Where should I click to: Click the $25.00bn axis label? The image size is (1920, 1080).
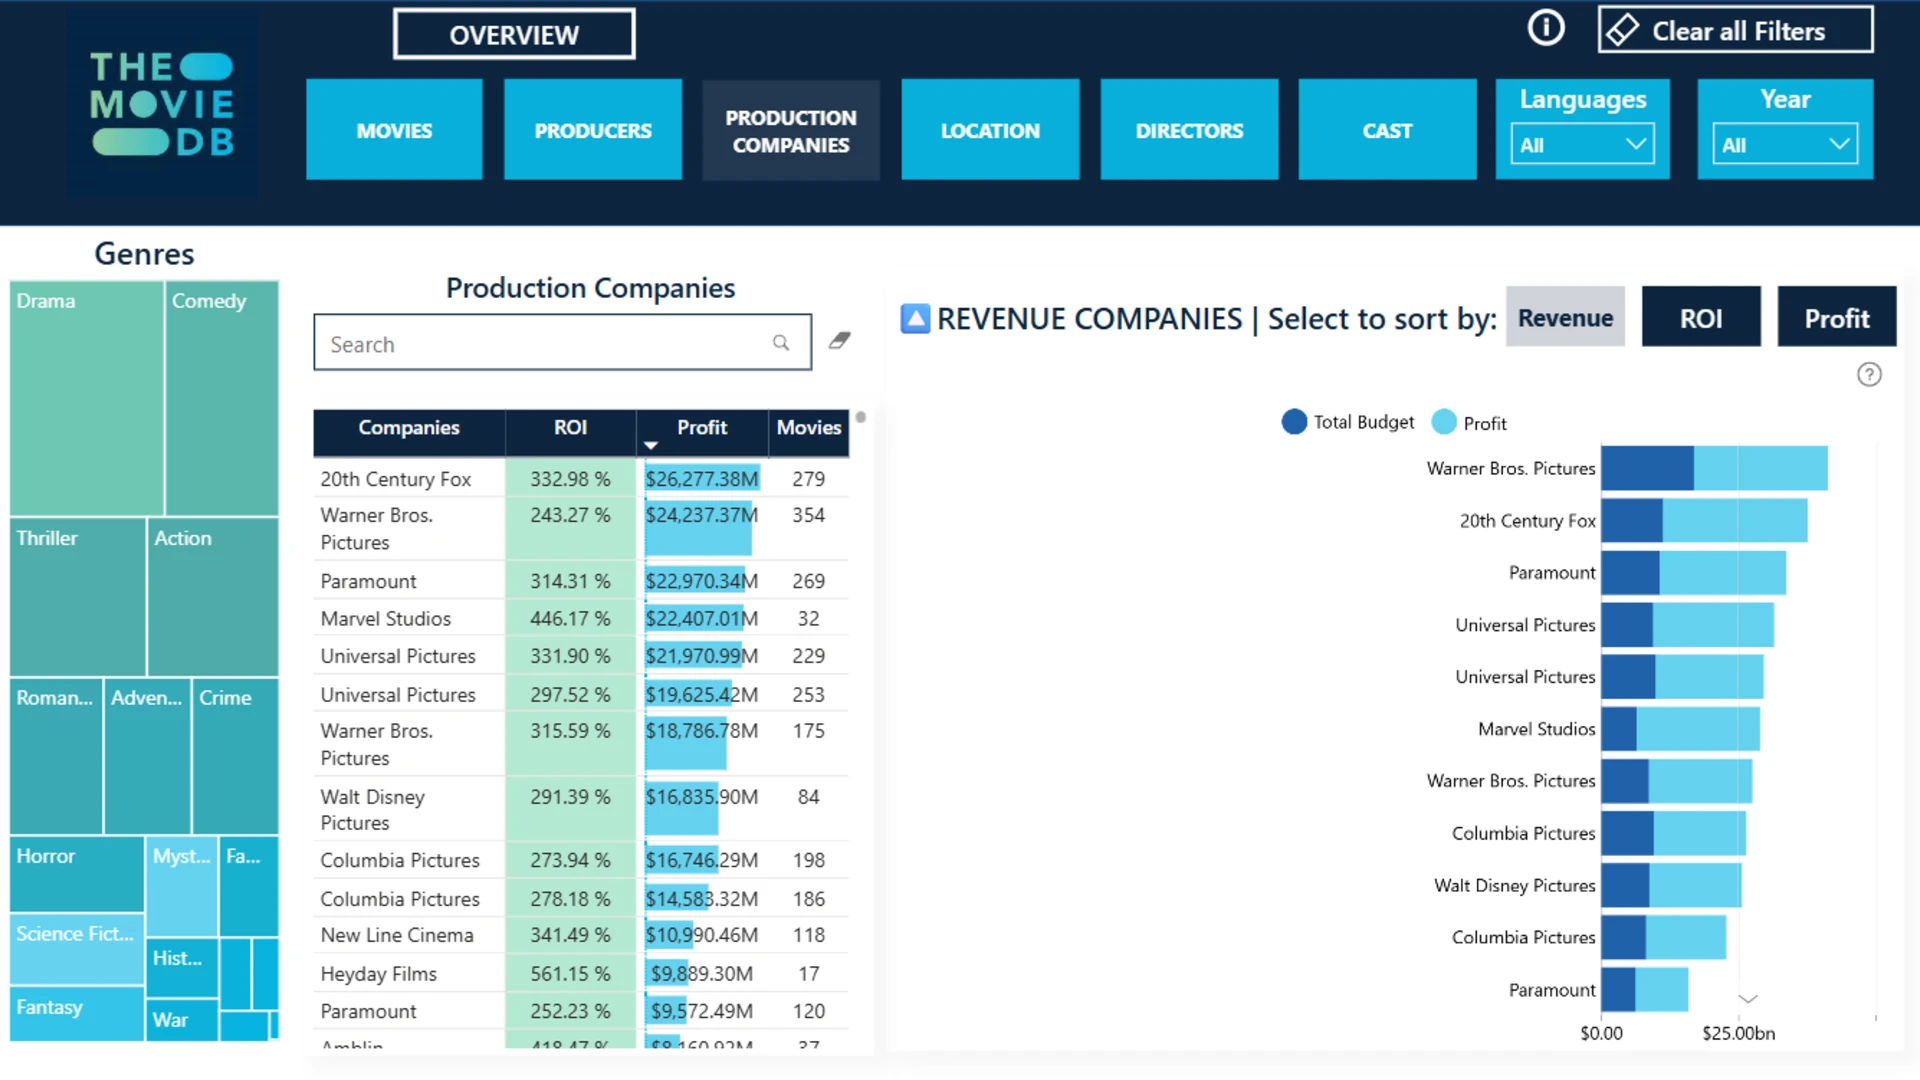point(1738,1033)
